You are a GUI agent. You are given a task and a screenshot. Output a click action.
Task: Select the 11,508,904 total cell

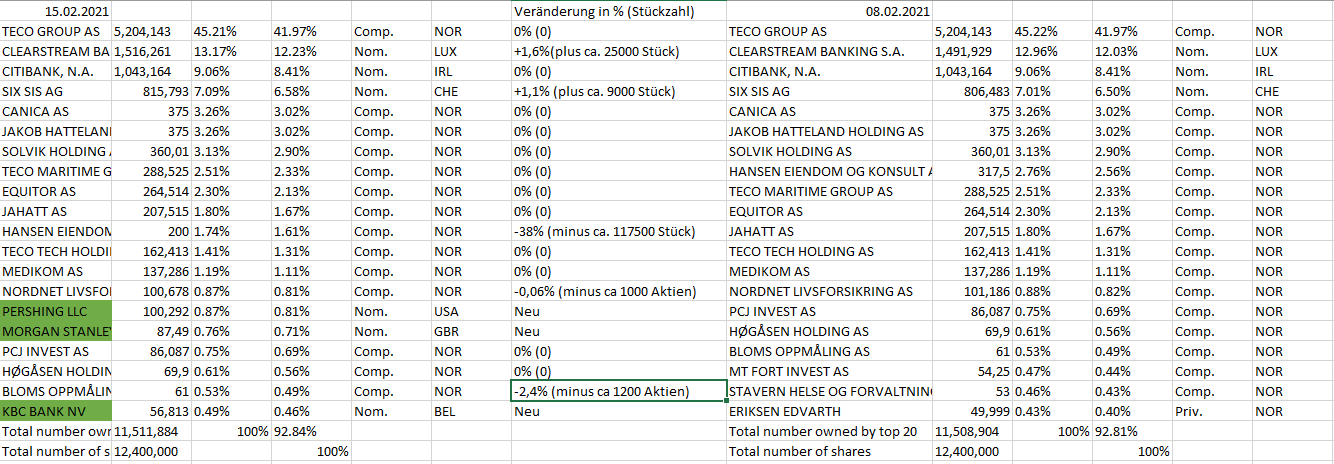click(966, 431)
